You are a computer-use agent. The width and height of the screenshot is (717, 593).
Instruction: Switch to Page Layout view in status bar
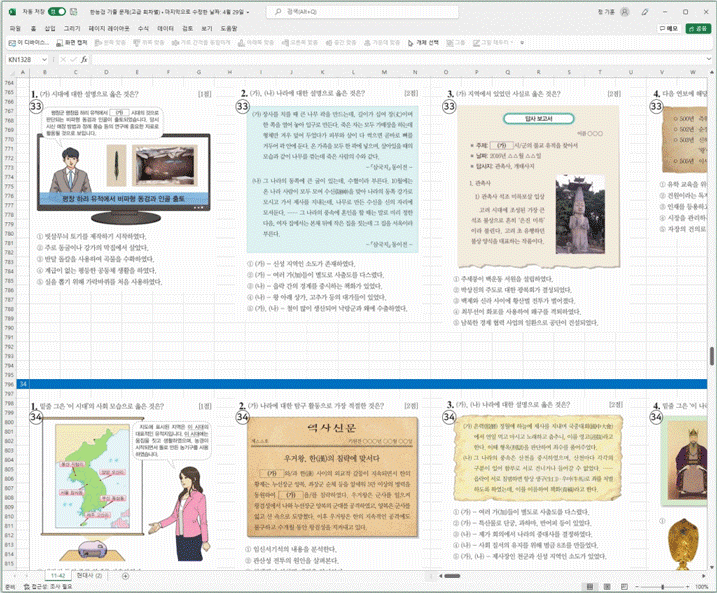click(607, 587)
